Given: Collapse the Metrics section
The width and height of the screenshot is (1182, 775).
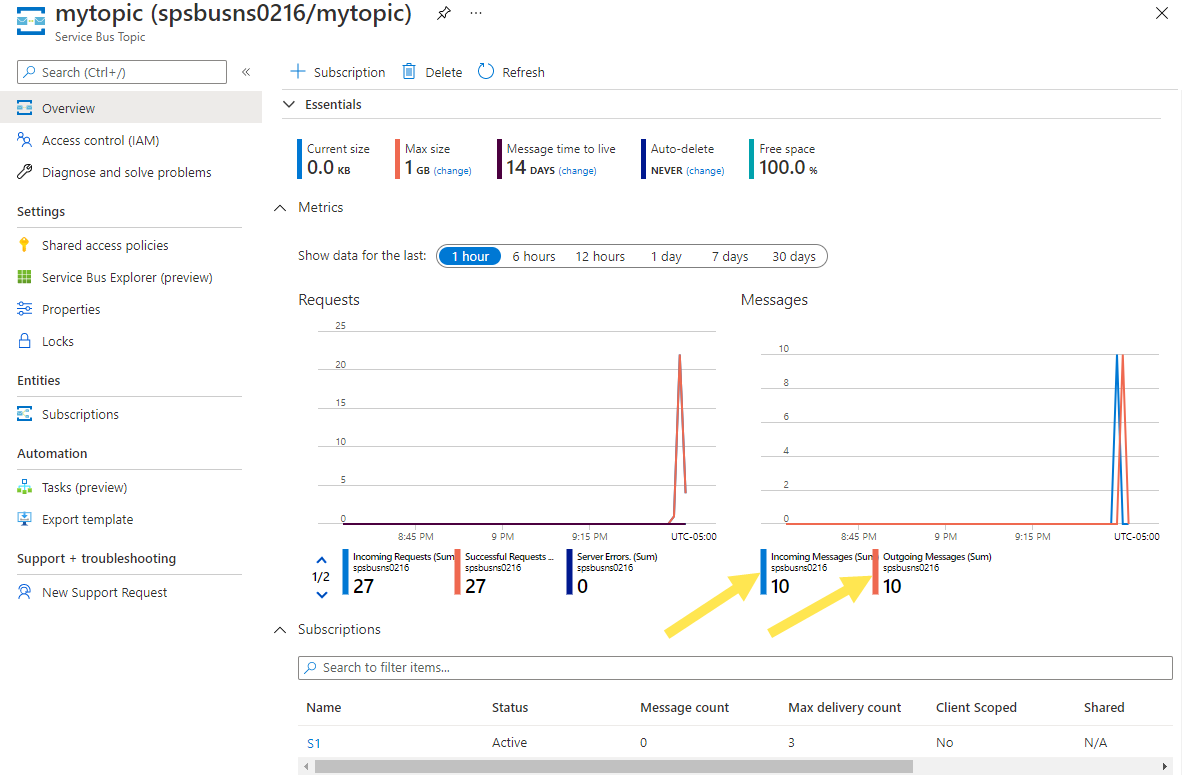Looking at the screenshot, I should click(281, 208).
